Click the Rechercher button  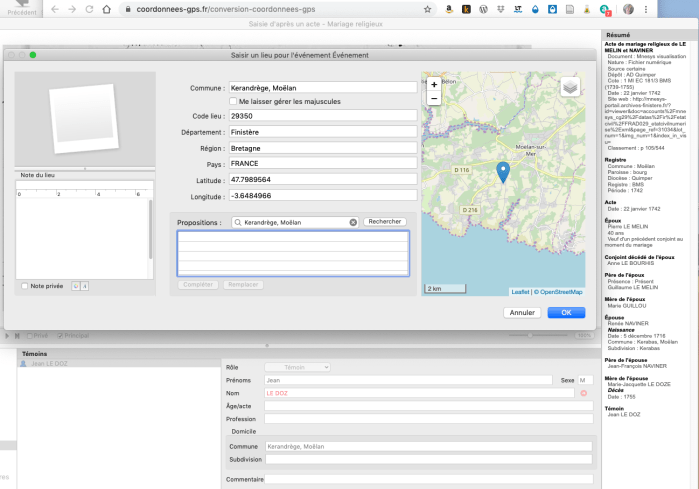coord(385,222)
